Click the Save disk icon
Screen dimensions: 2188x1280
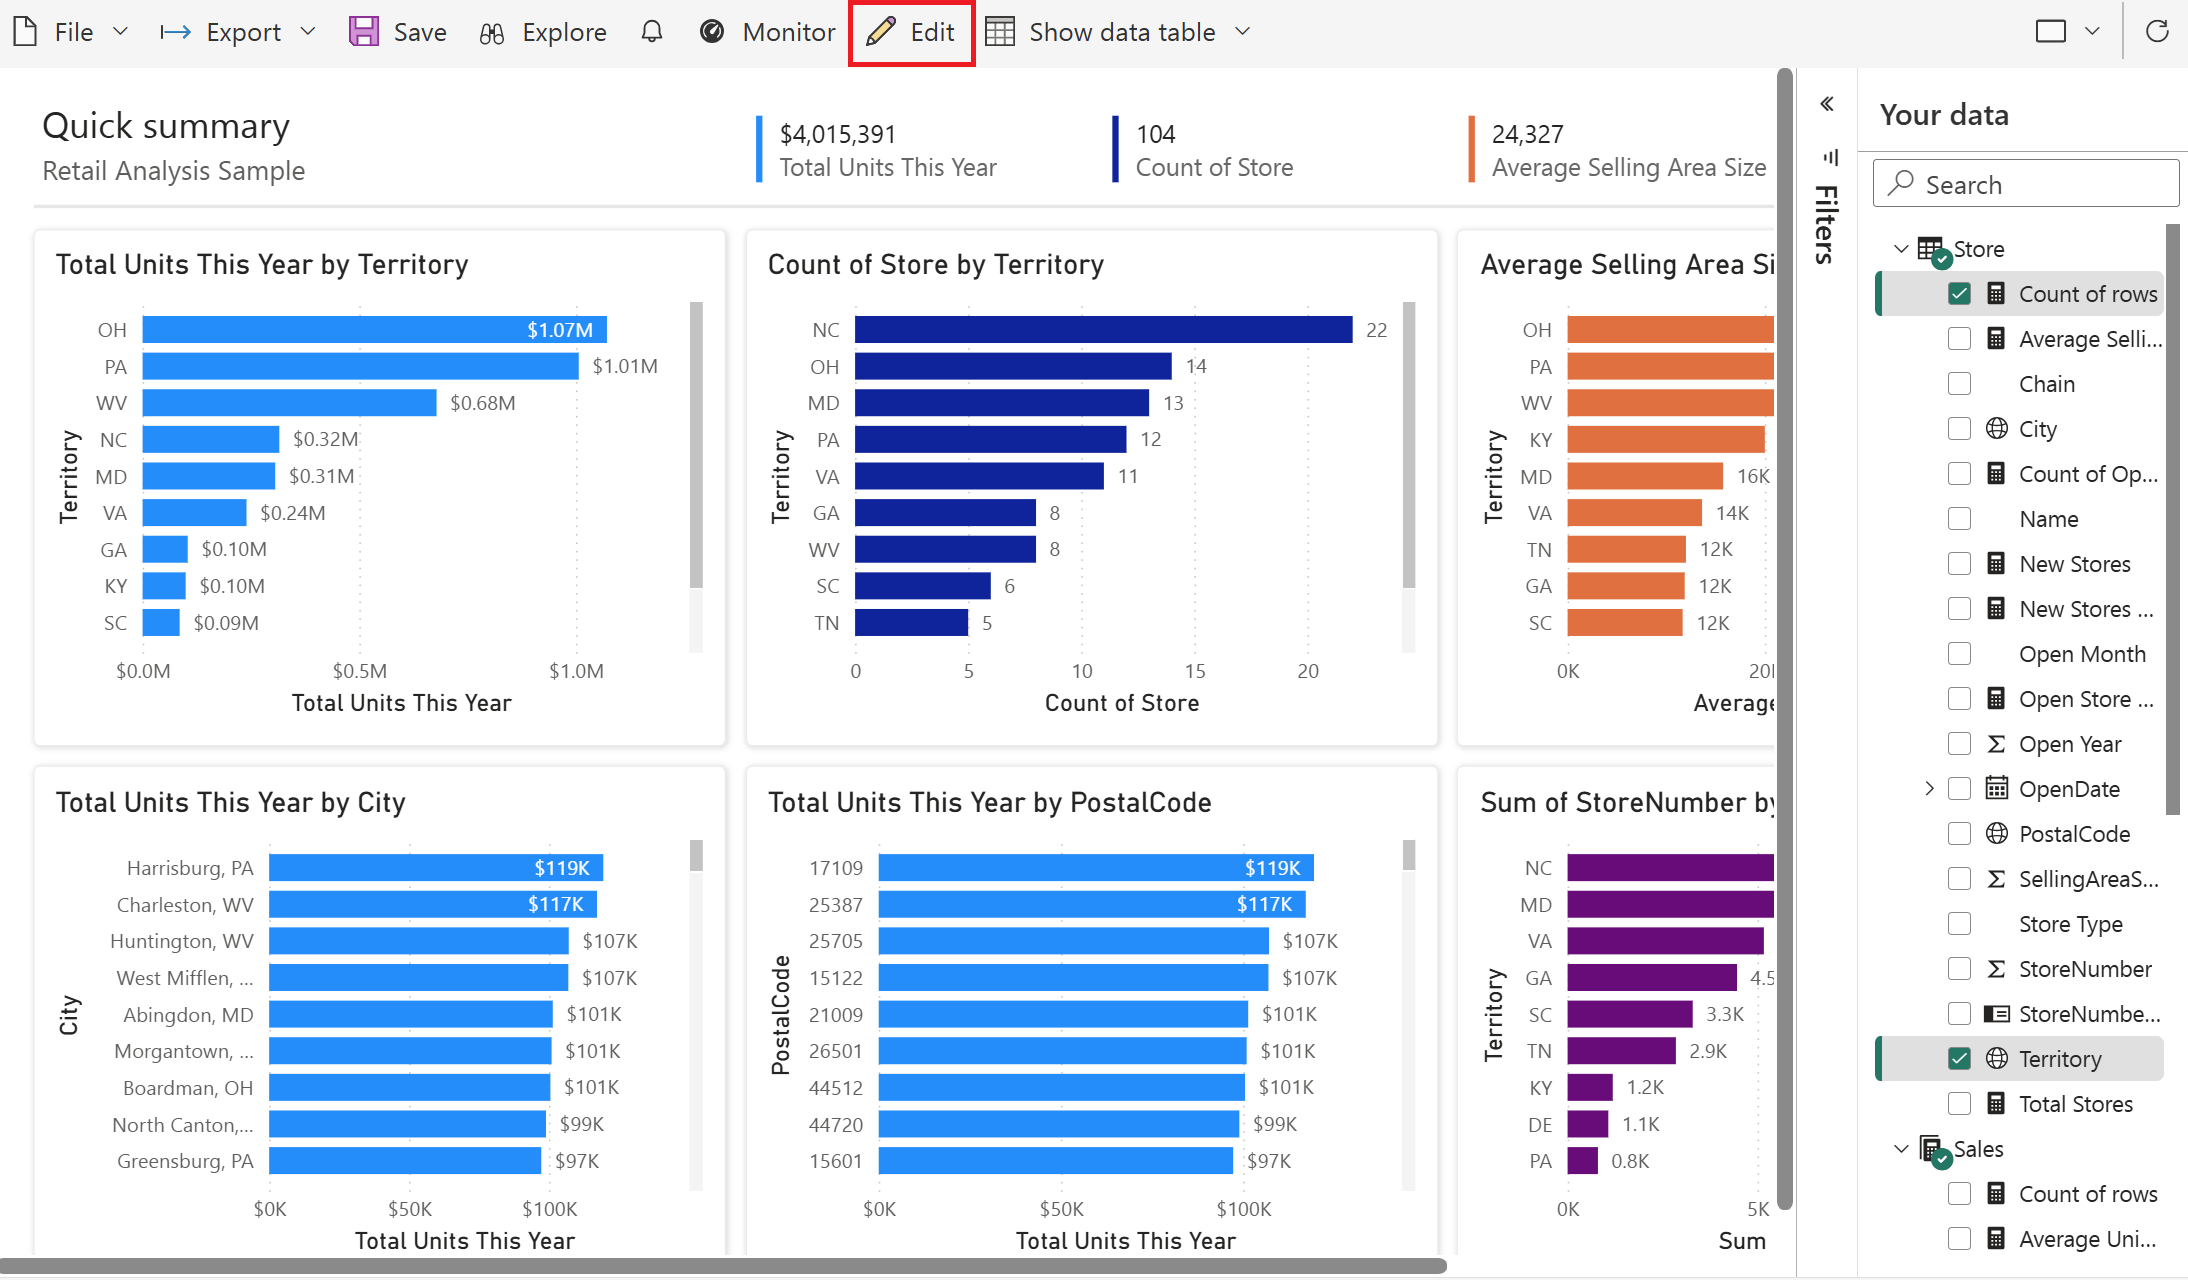point(364,32)
